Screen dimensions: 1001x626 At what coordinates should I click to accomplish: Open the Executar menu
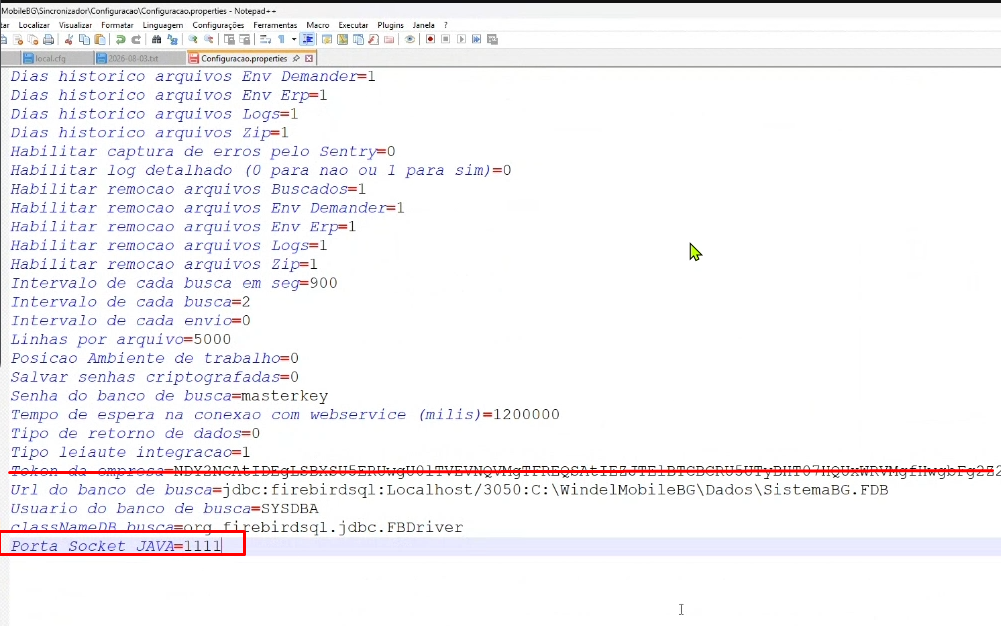pyautogui.click(x=353, y=26)
